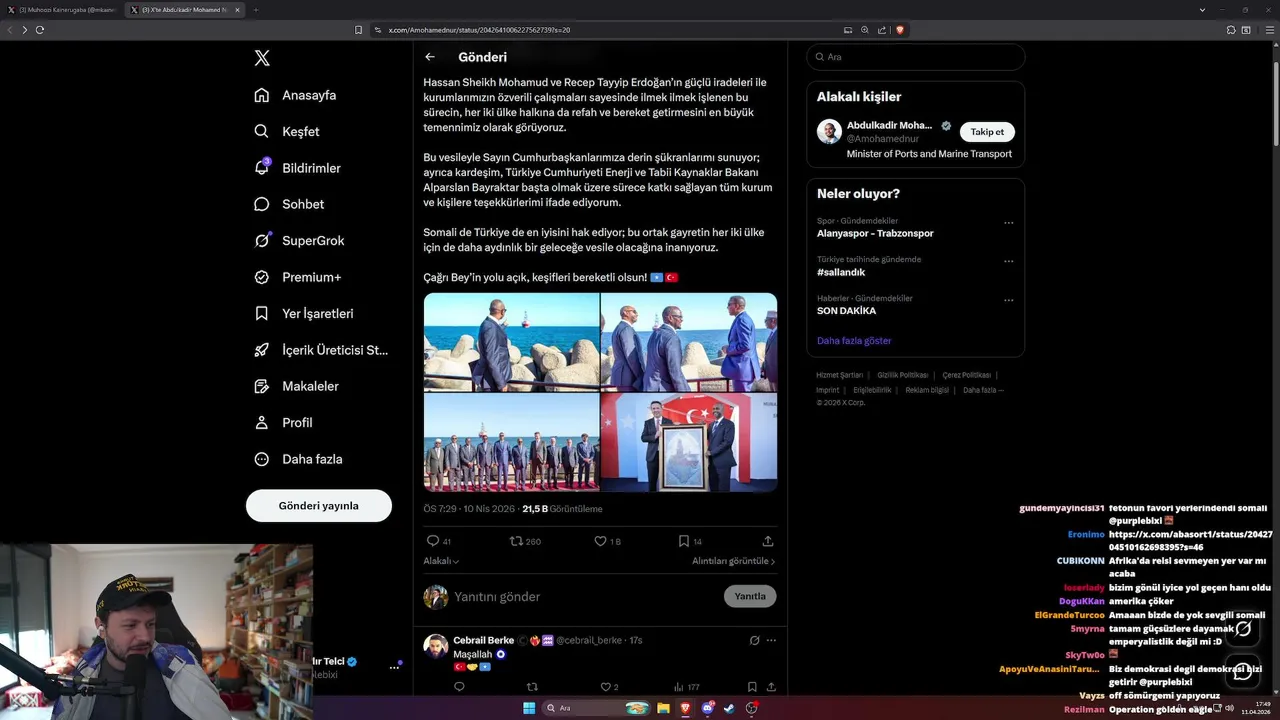Click the browser address bar URL
This screenshot has height=720, width=1280.
pos(479,30)
